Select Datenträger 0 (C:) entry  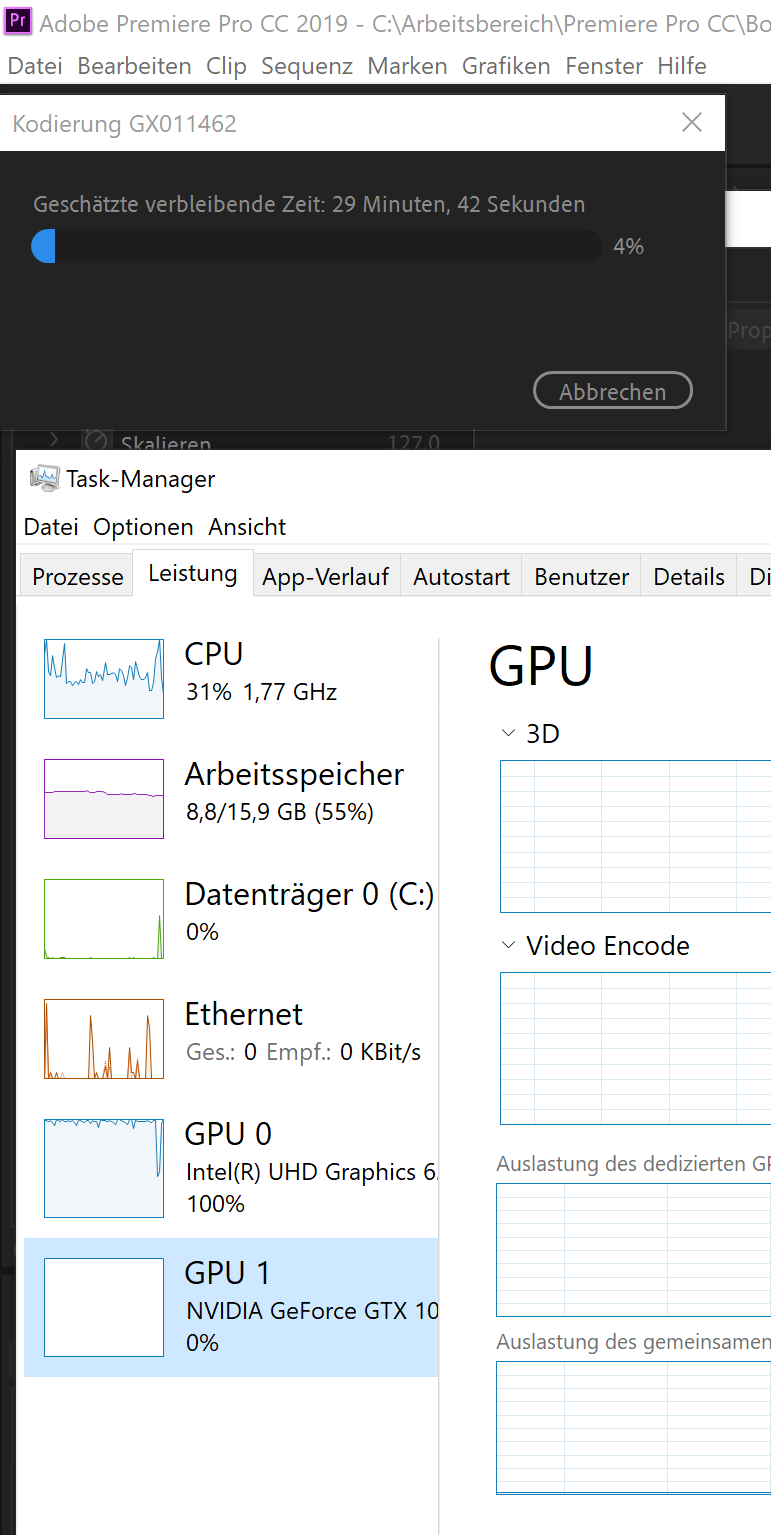[231, 918]
